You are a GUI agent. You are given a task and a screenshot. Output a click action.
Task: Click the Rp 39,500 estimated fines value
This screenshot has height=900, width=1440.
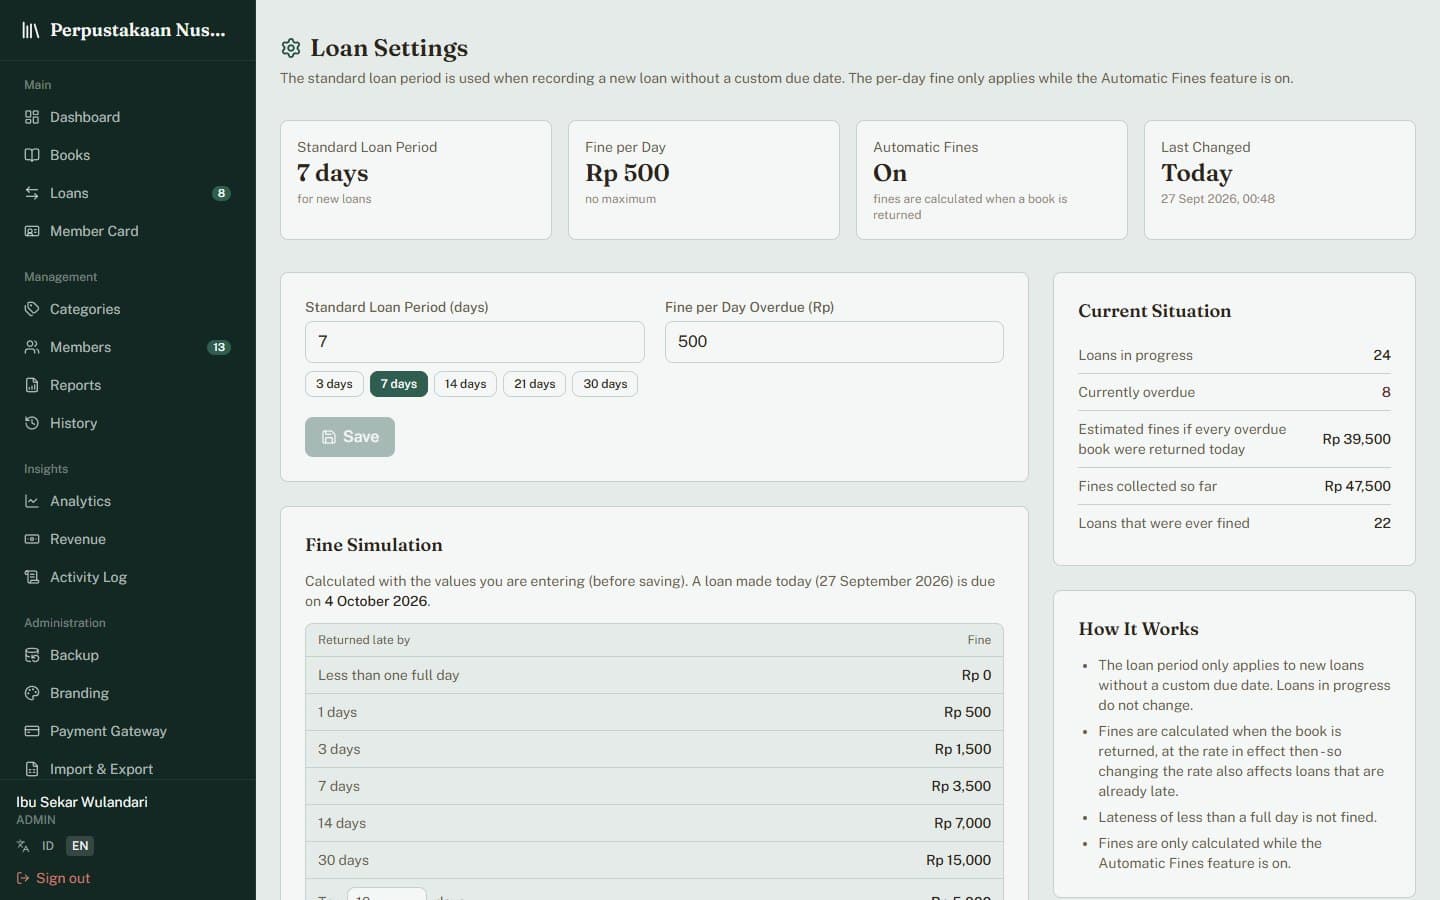[1356, 439]
